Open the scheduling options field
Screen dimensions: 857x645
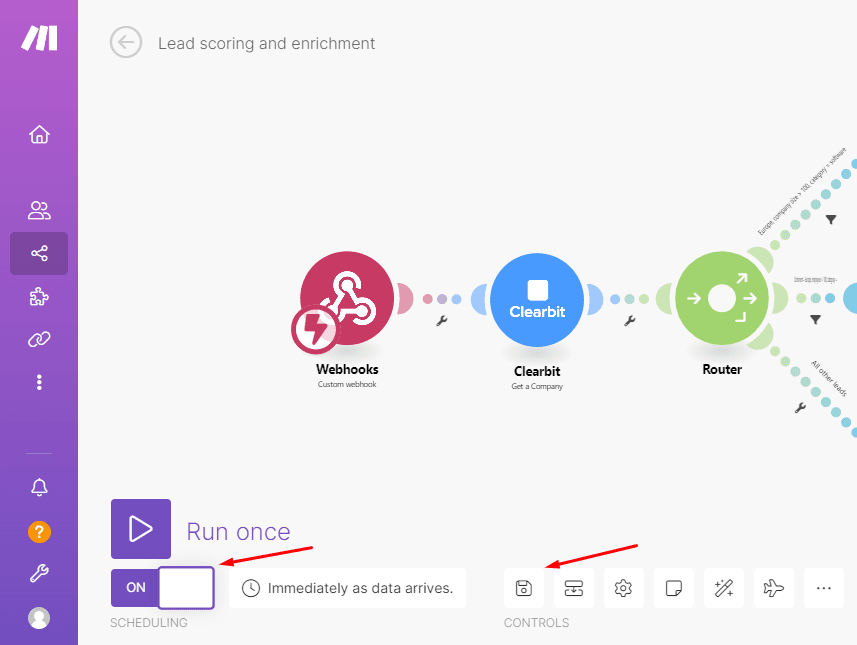347,588
